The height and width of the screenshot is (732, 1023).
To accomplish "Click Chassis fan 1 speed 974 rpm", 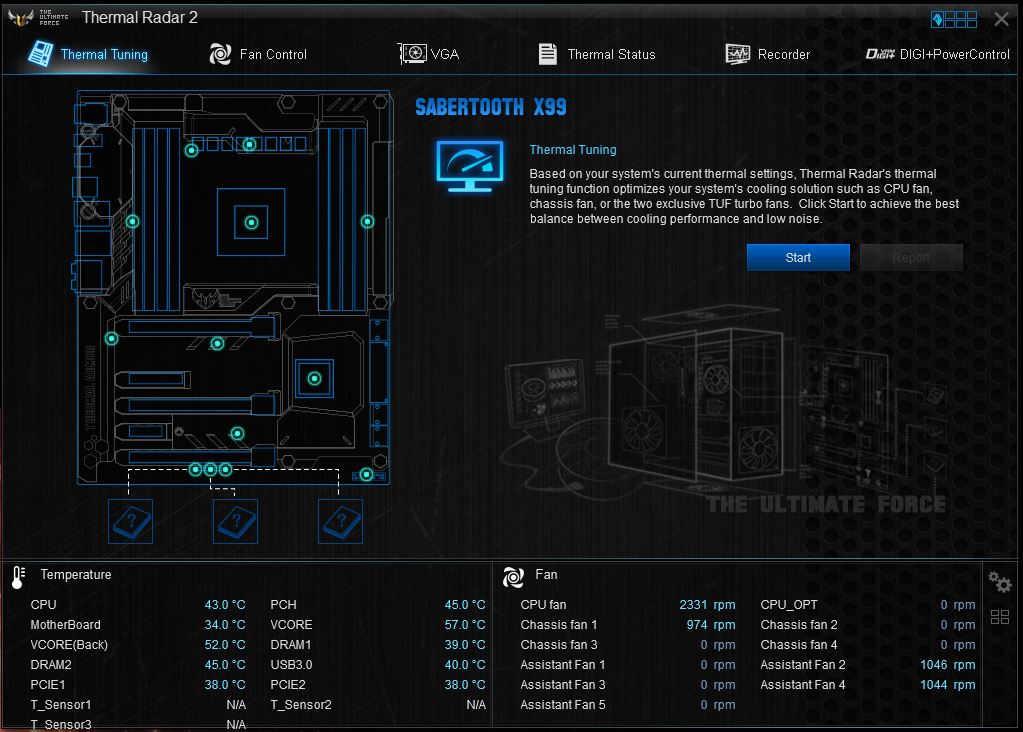I will tap(710, 625).
